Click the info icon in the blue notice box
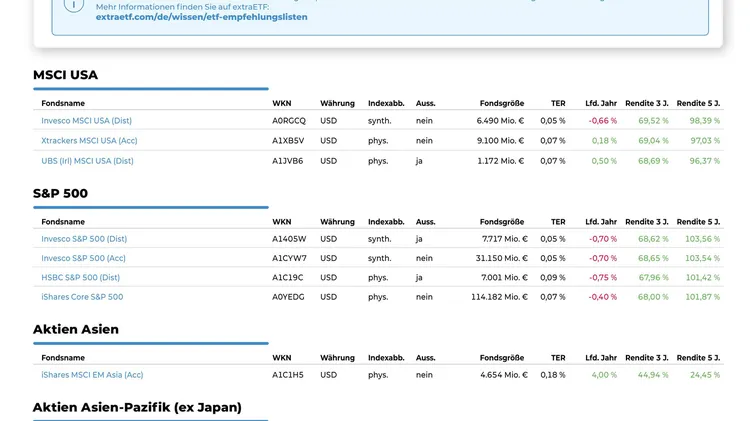The width and height of the screenshot is (750, 421). (74, 5)
